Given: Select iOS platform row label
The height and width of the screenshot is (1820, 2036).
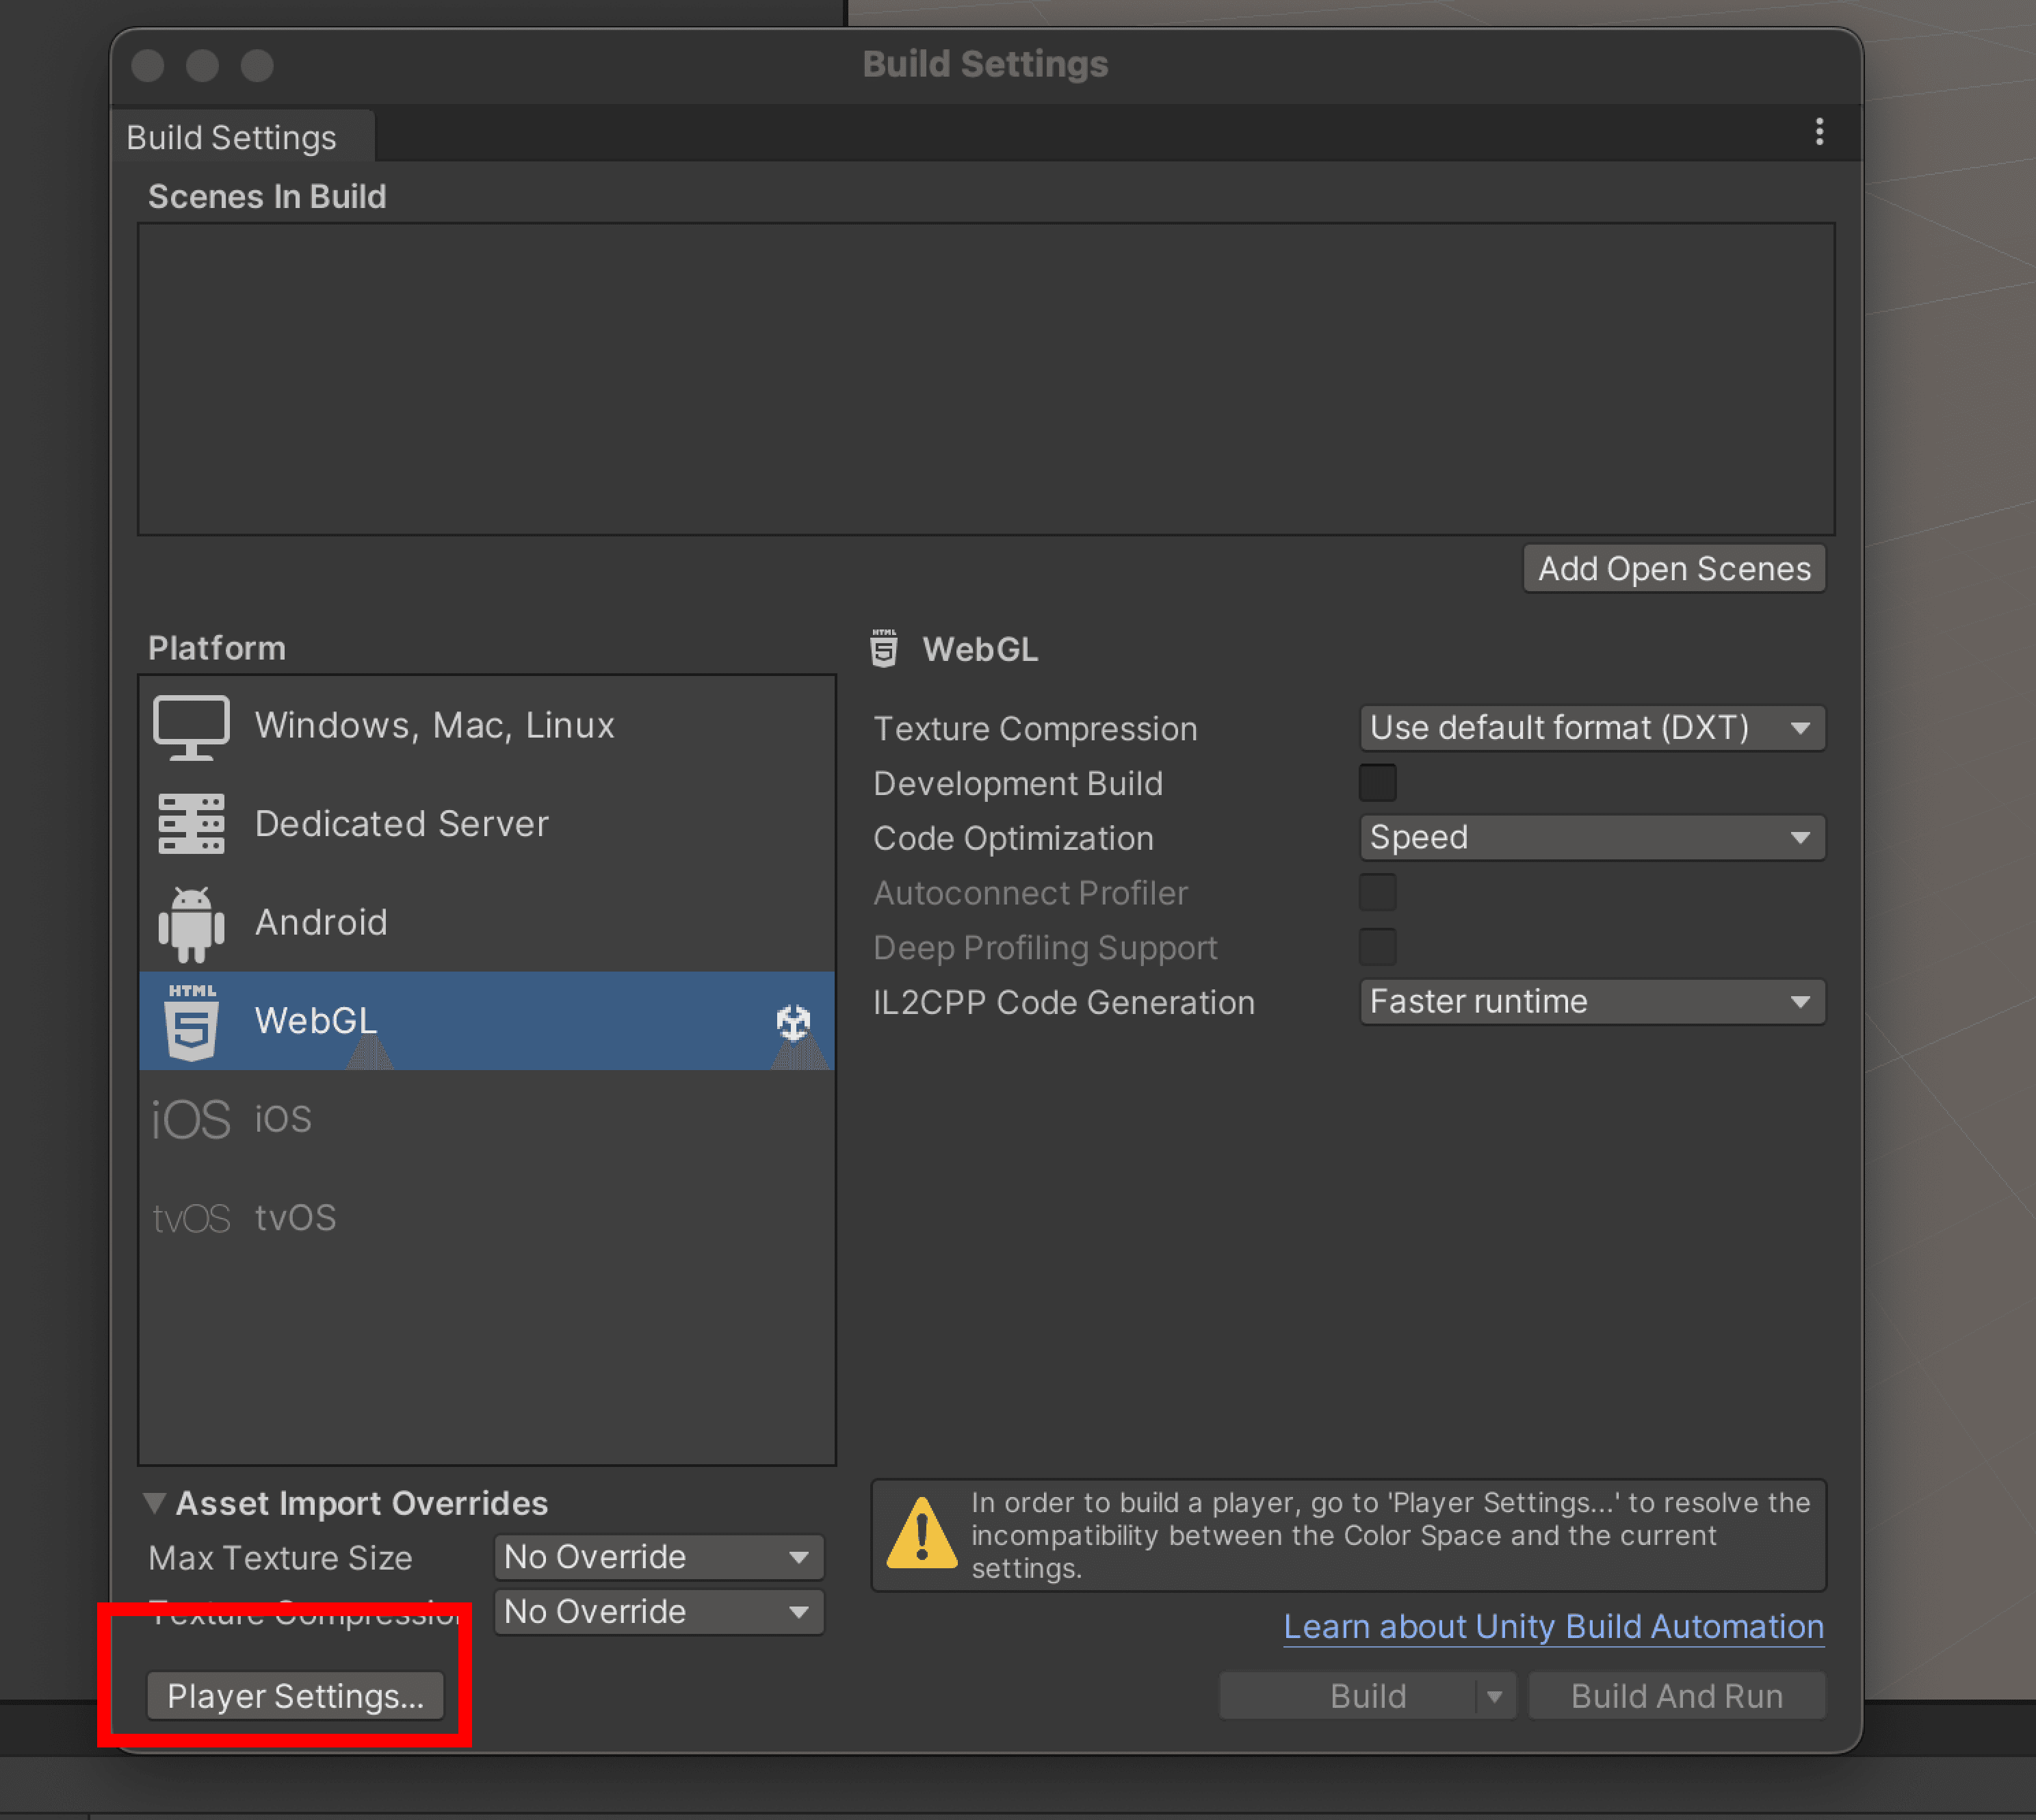Looking at the screenshot, I should (x=282, y=1119).
